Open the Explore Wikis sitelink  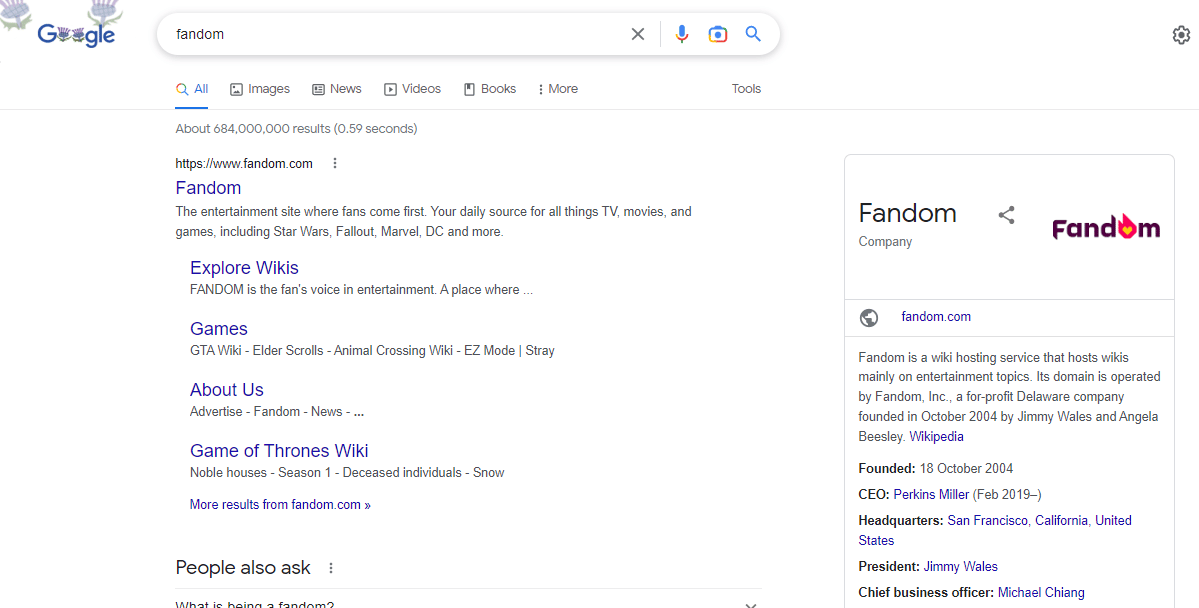pyautogui.click(x=244, y=268)
